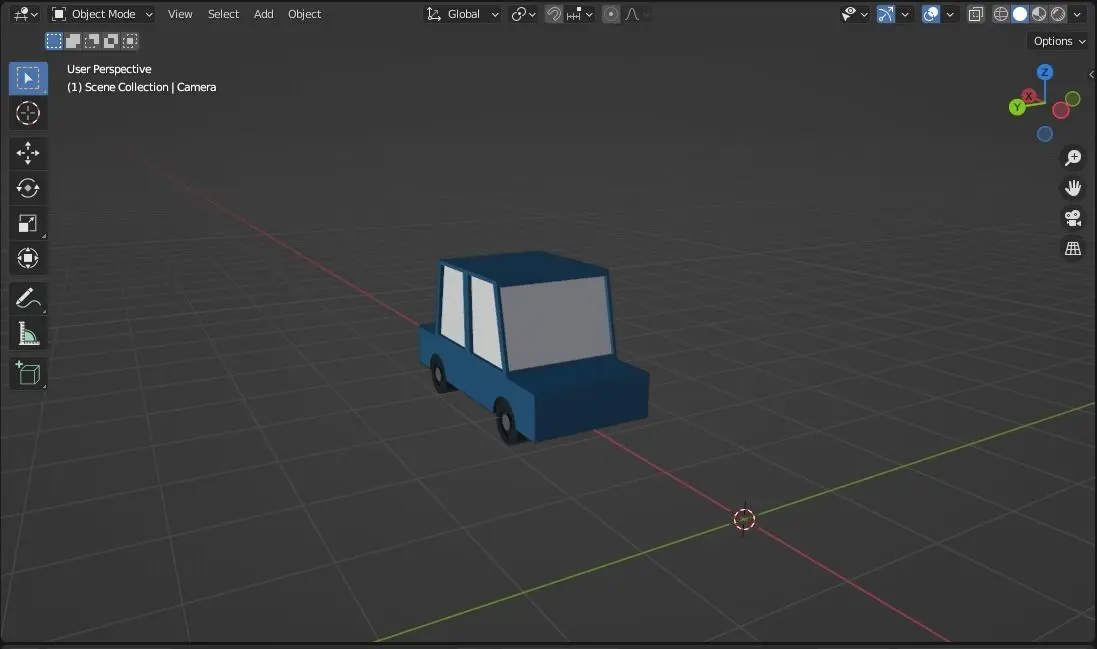Open proportional editing falloff dropdown
This screenshot has width=1097, height=649.
coord(636,14)
